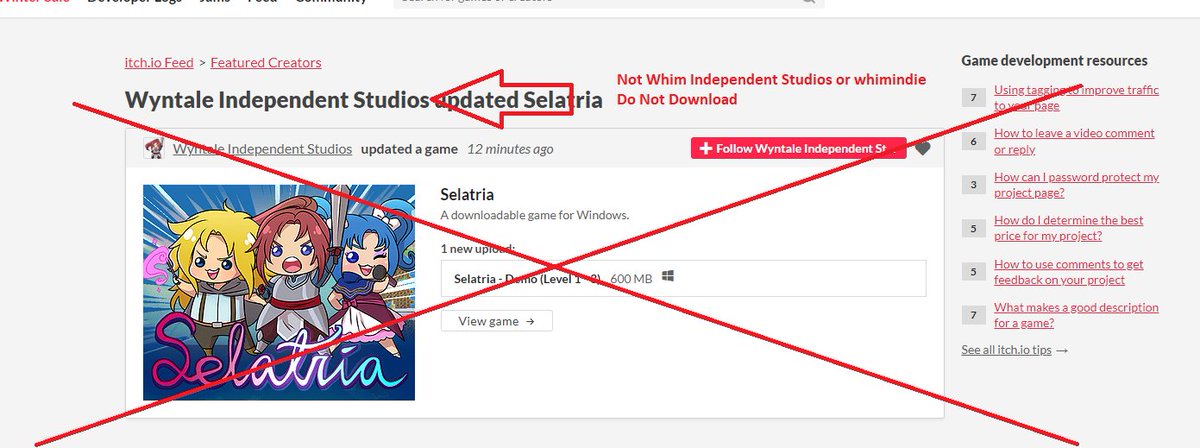Follow Wyntale Independent Studios
The height and width of the screenshot is (448, 1200).
(x=798, y=148)
